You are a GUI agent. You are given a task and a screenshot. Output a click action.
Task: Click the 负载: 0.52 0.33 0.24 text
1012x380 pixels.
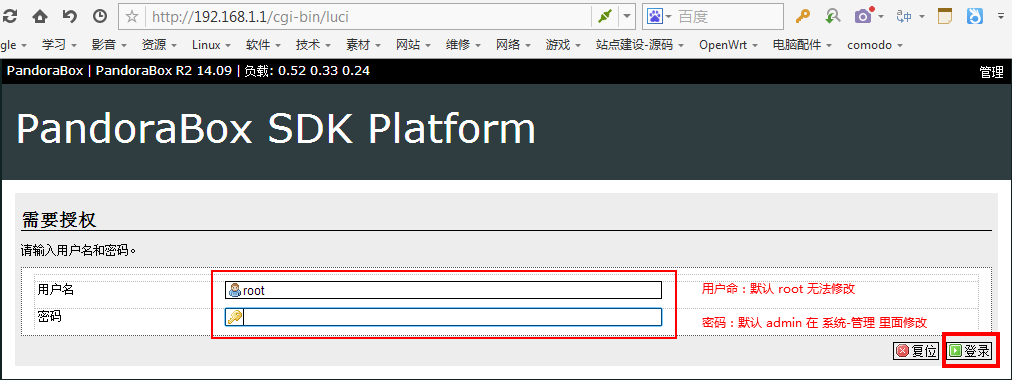pos(307,71)
